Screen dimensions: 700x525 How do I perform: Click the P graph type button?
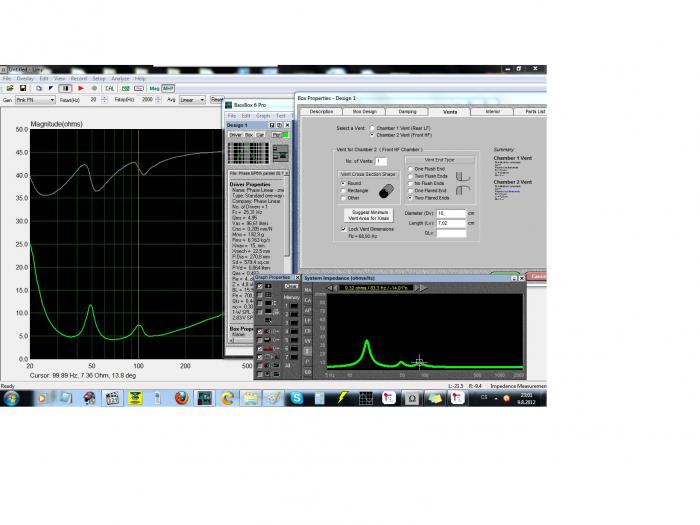pyautogui.click(x=308, y=362)
